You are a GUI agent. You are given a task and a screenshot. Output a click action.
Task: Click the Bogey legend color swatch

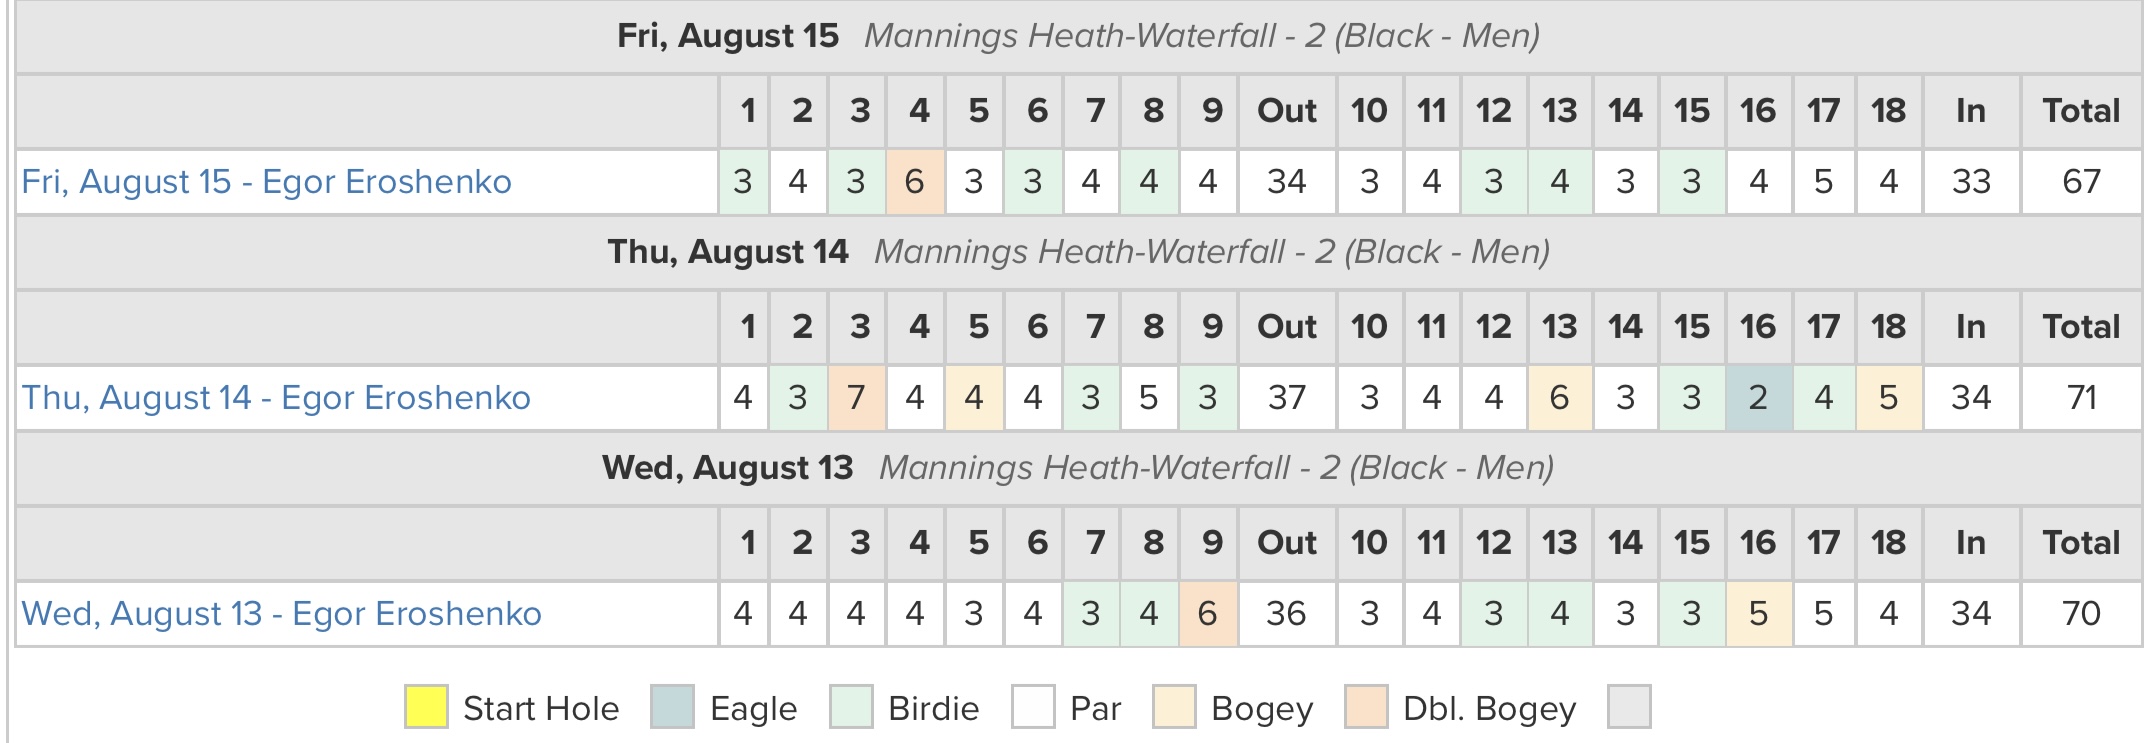tap(1174, 707)
